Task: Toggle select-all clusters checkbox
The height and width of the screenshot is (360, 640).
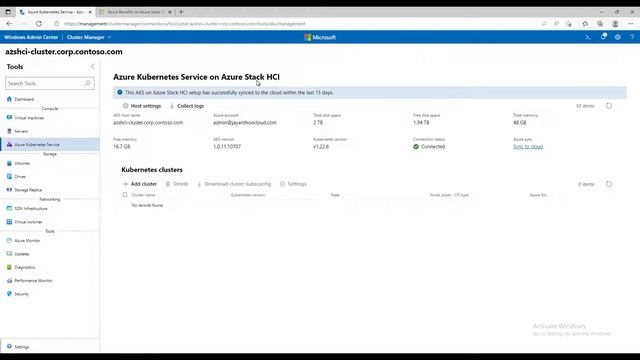Action: tap(125, 195)
